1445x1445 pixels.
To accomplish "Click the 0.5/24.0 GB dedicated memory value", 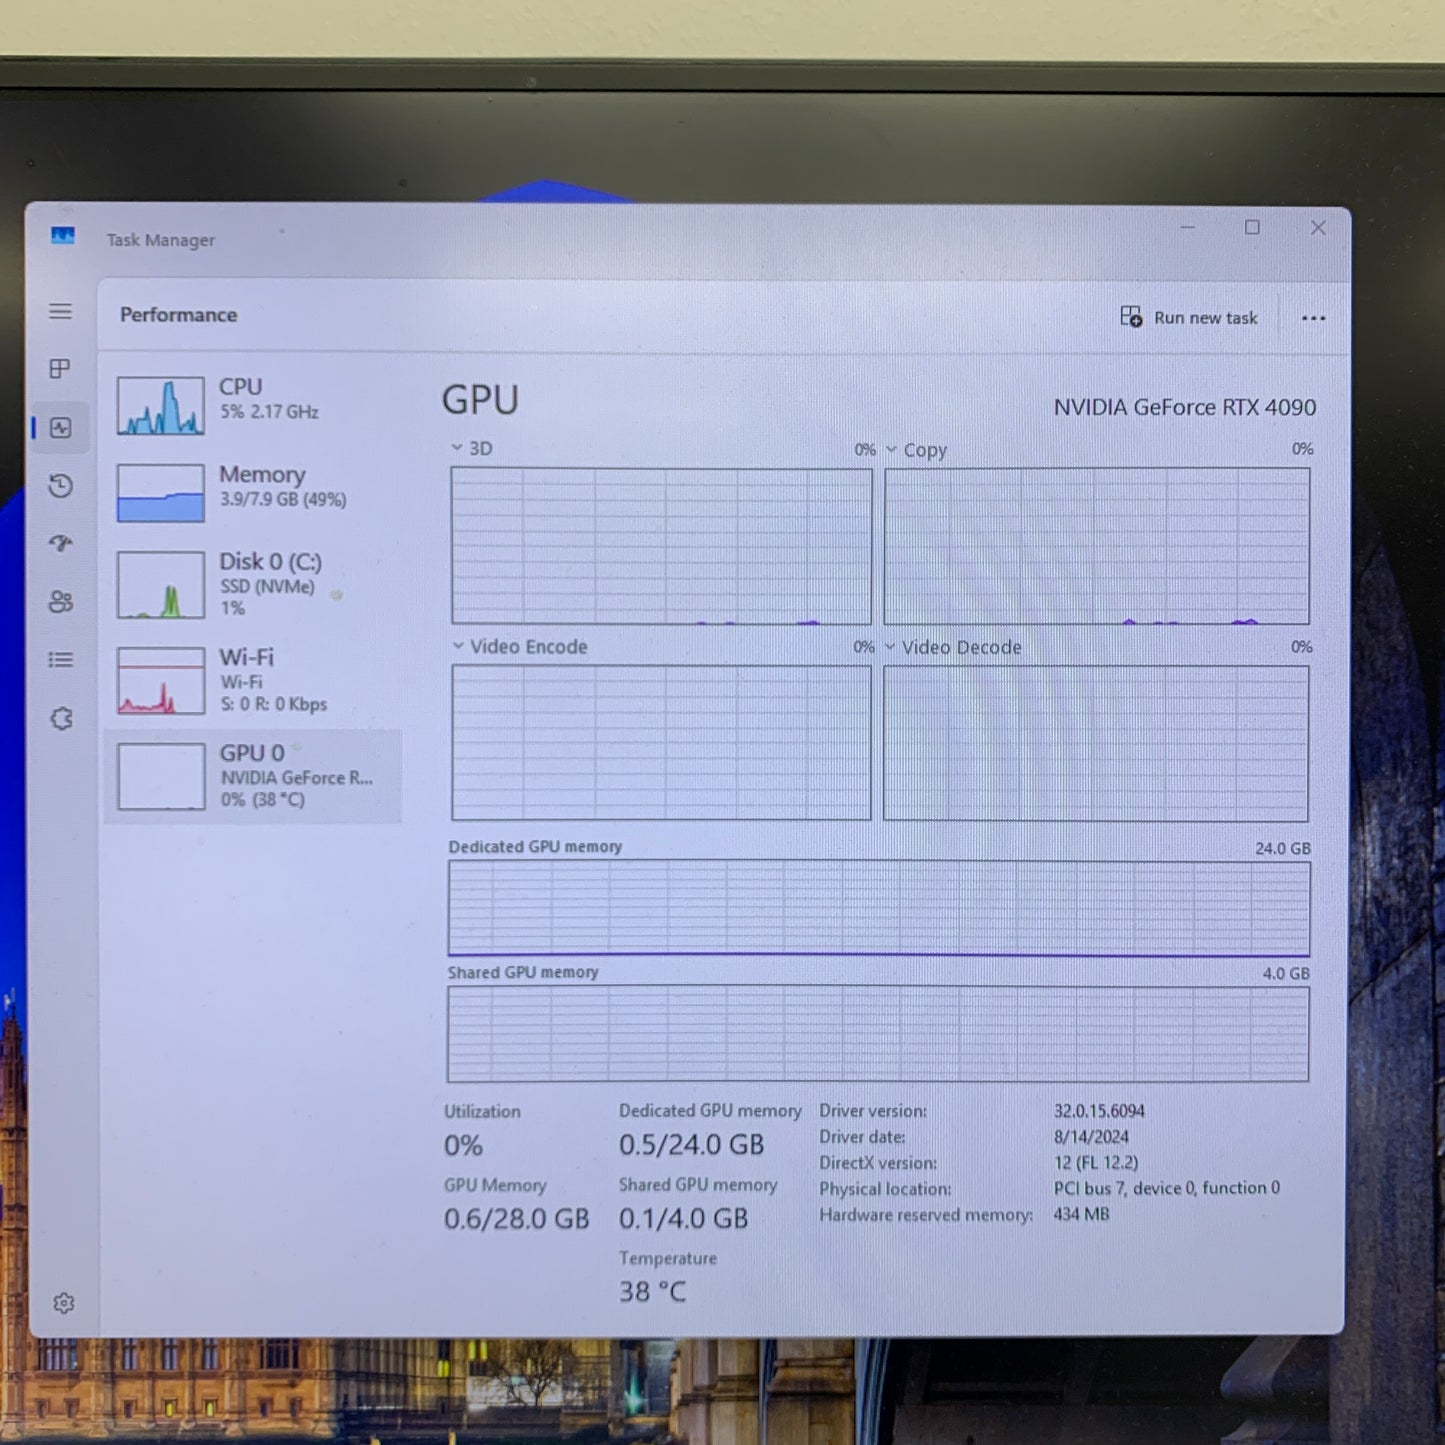I will (x=691, y=1145).
